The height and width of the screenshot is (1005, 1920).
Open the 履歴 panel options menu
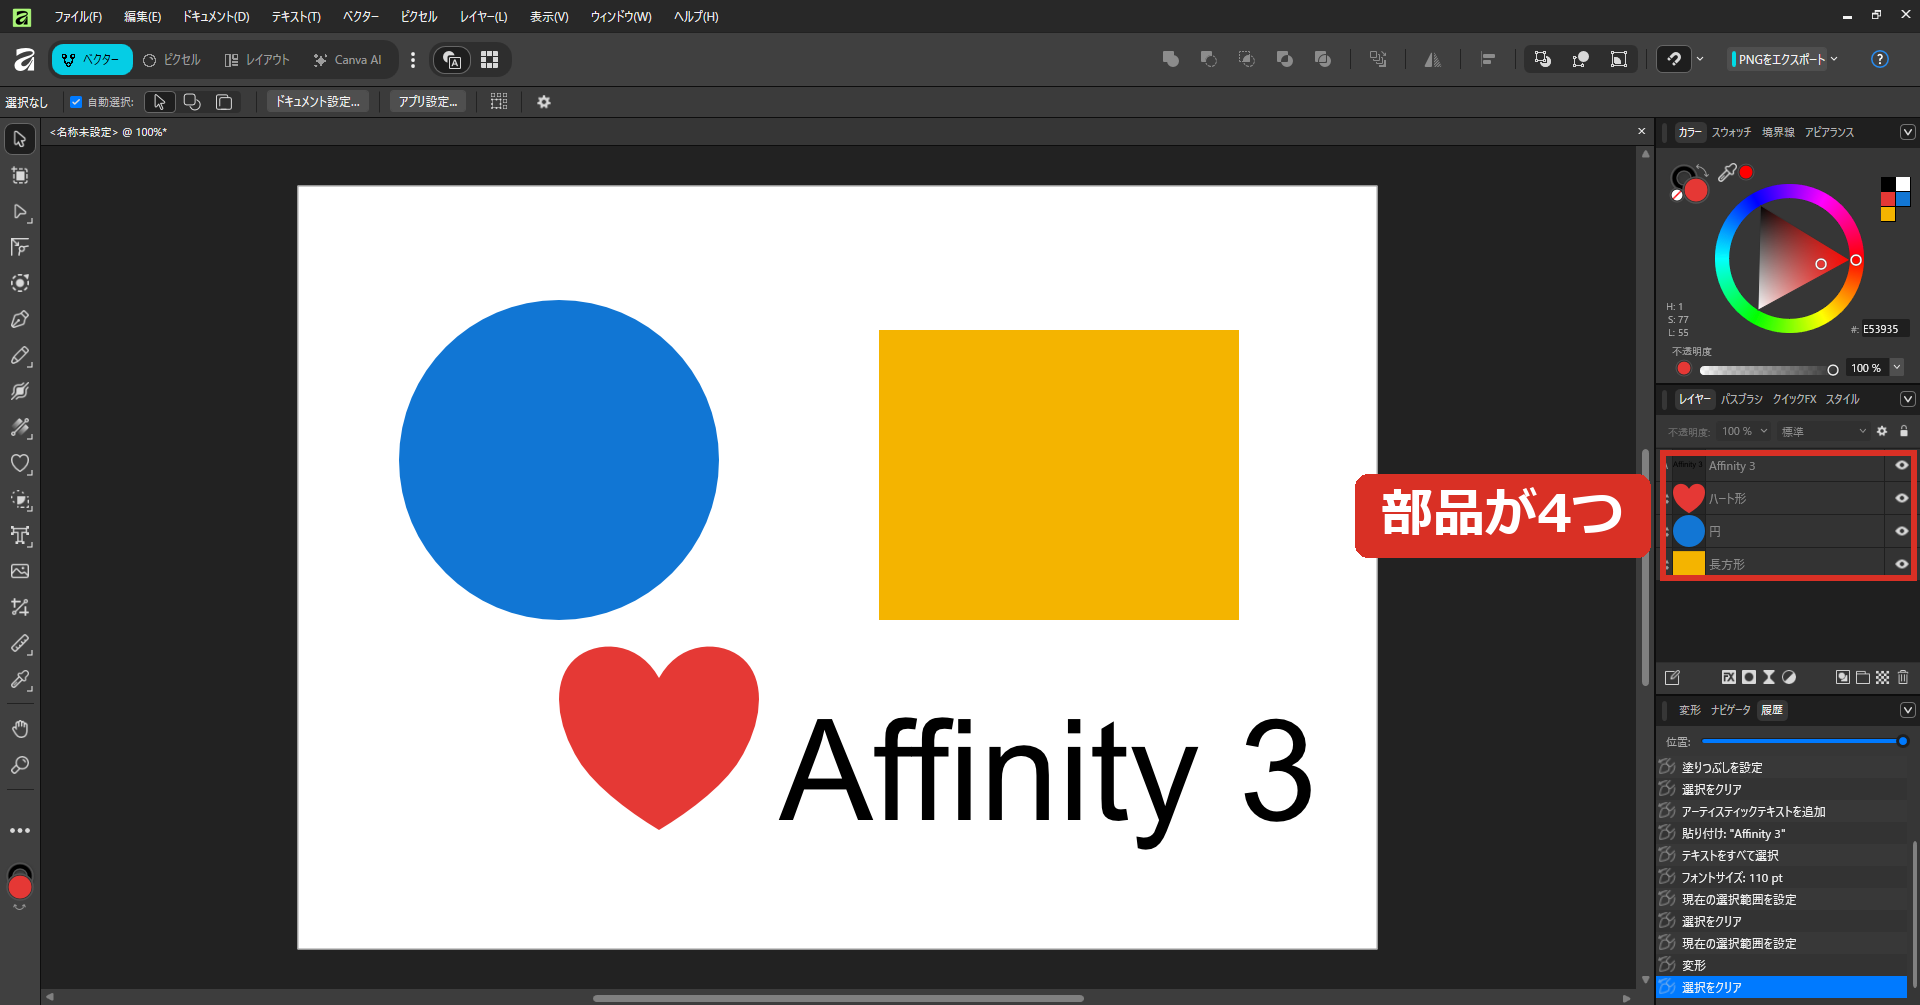click(x=1908, y=710)
